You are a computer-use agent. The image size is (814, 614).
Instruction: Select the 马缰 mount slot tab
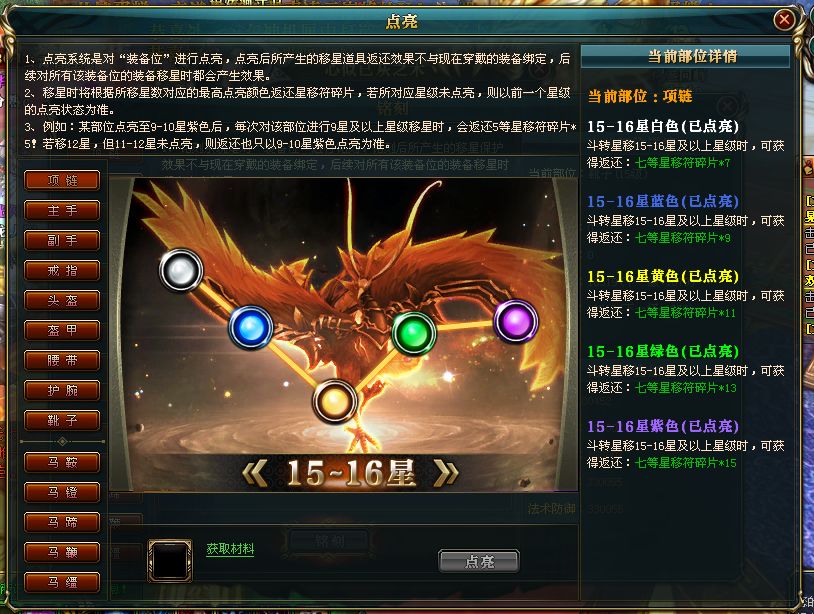62,582
